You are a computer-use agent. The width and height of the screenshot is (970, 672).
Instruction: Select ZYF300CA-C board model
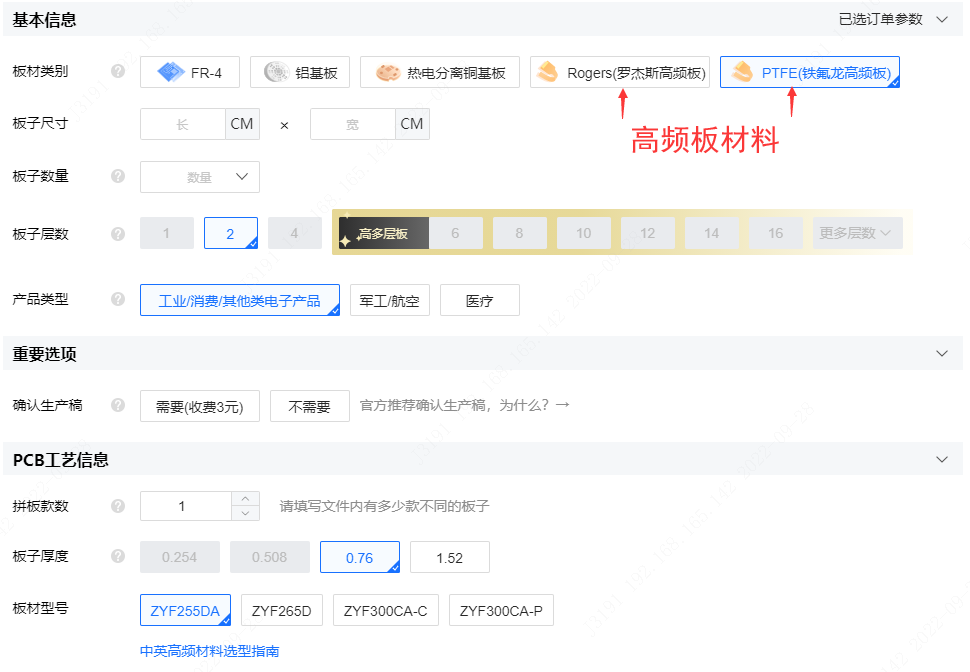[386, 610]
